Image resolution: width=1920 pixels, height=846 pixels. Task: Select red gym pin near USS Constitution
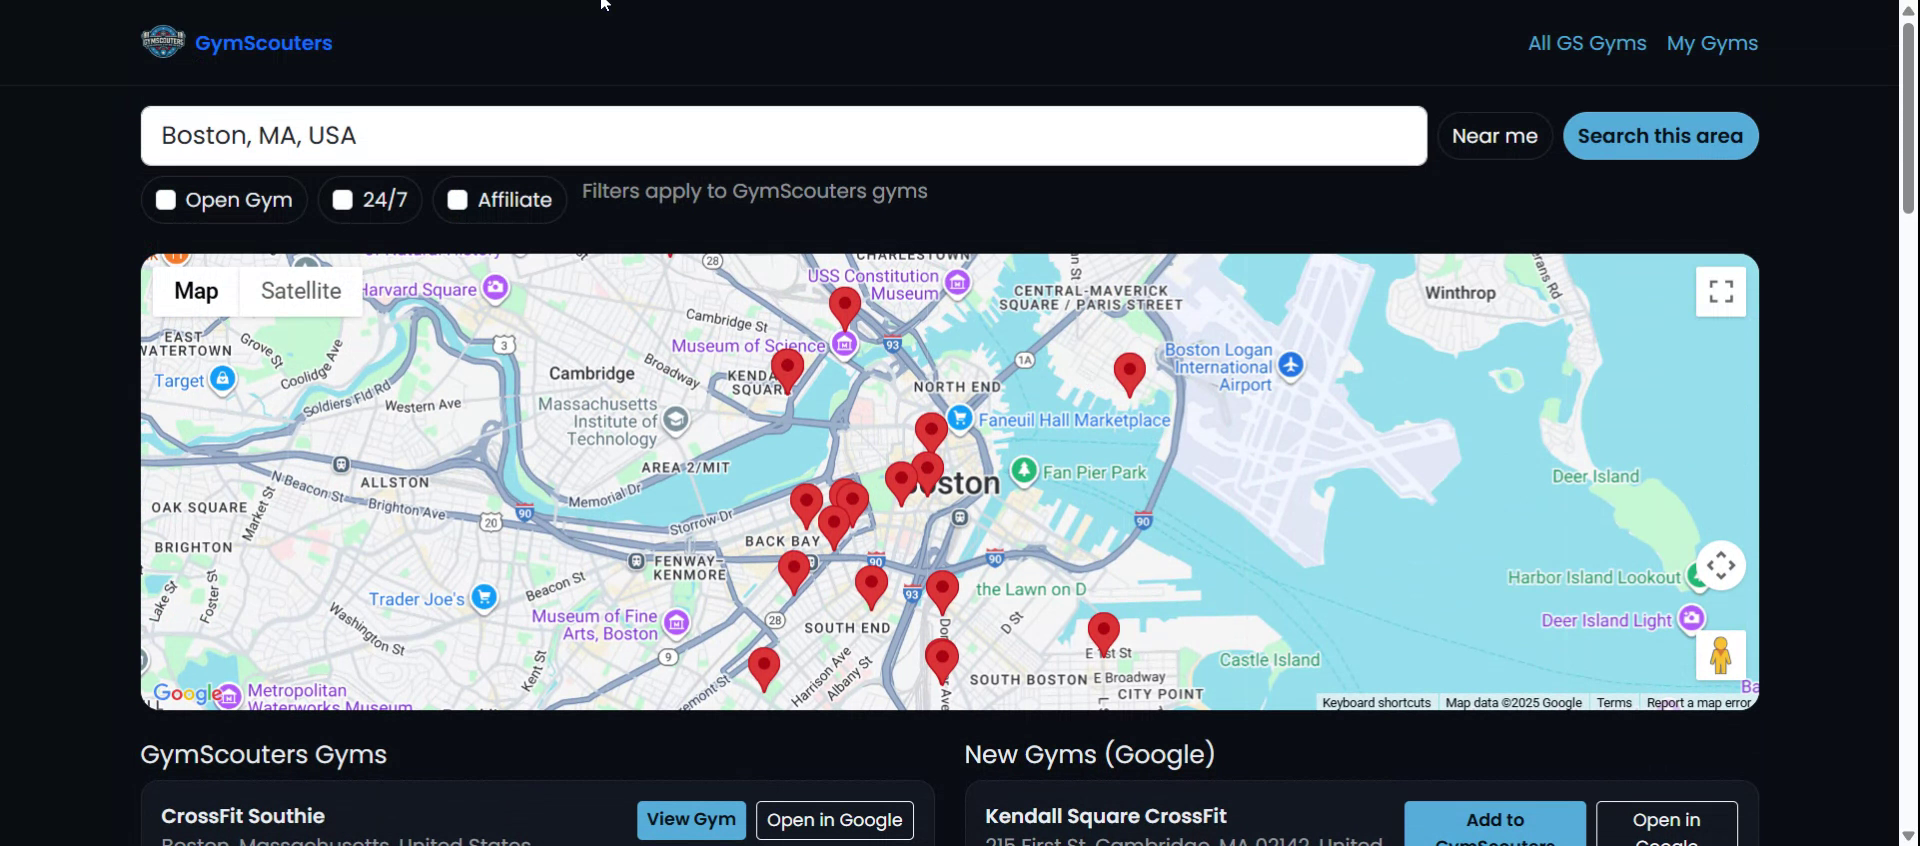pos(845,309)
